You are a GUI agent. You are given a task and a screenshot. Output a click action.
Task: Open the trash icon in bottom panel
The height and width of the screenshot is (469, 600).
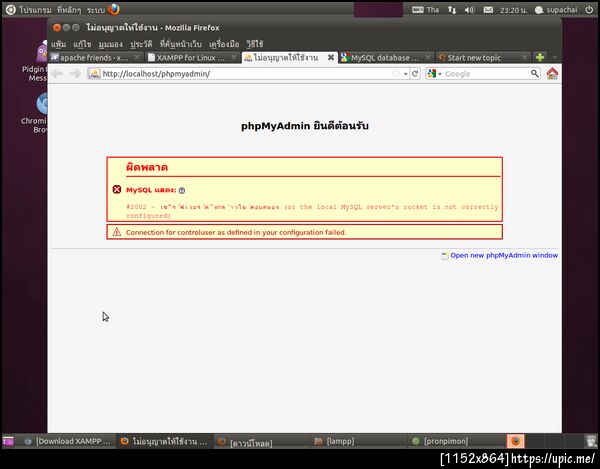592,441
